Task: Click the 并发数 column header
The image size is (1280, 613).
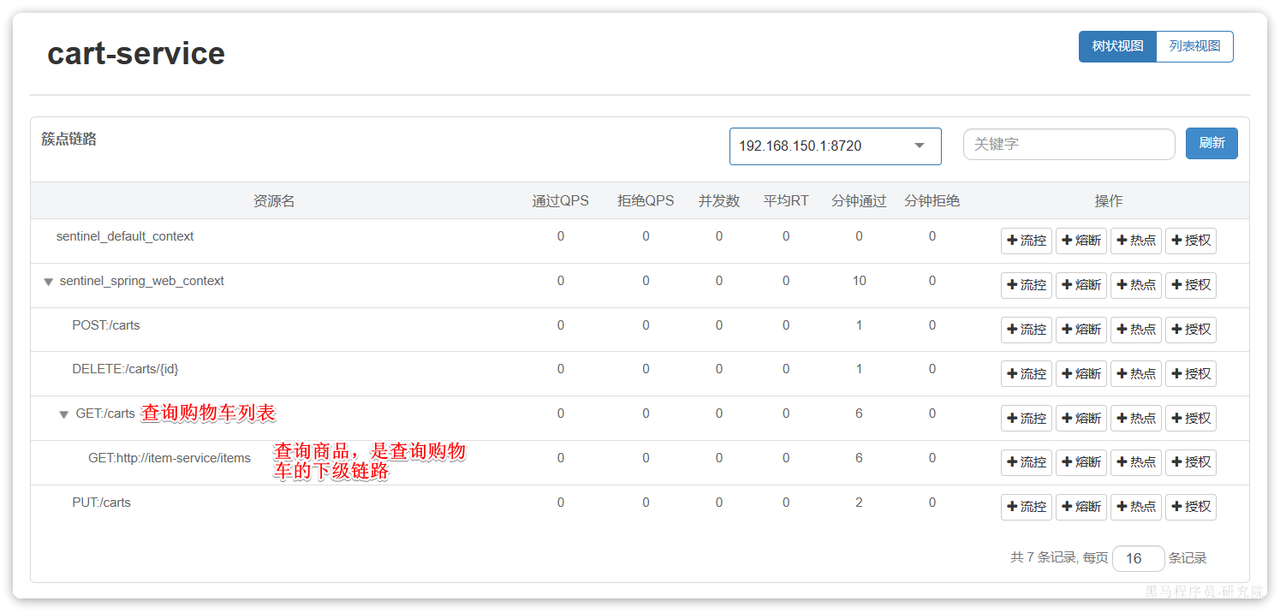Action: coord(719,201)
